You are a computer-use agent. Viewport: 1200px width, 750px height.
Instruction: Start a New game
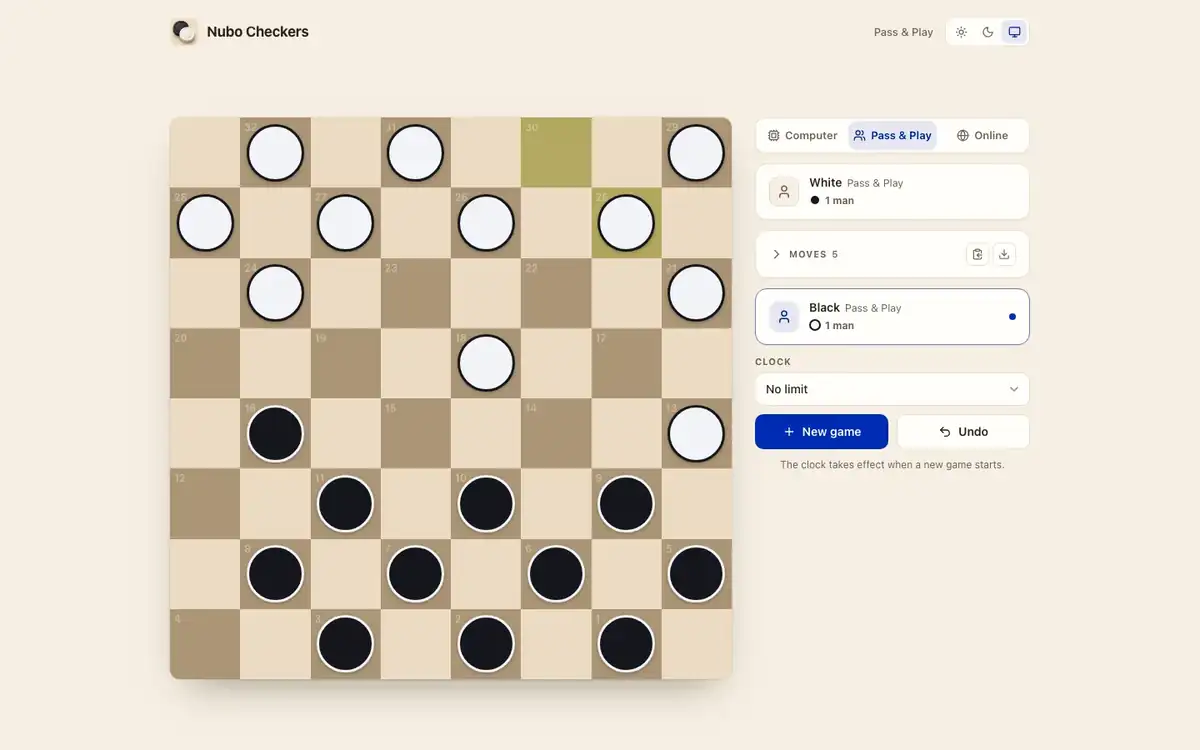click(x=821, y=432)
